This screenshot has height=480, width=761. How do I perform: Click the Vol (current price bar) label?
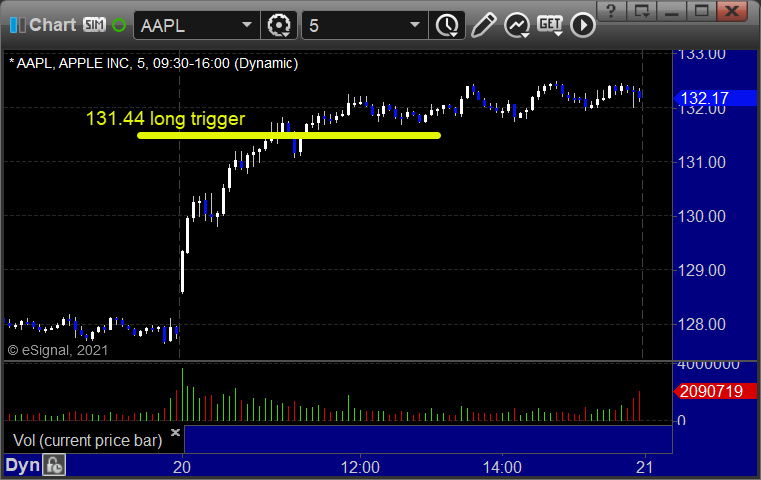coord(87,441)
